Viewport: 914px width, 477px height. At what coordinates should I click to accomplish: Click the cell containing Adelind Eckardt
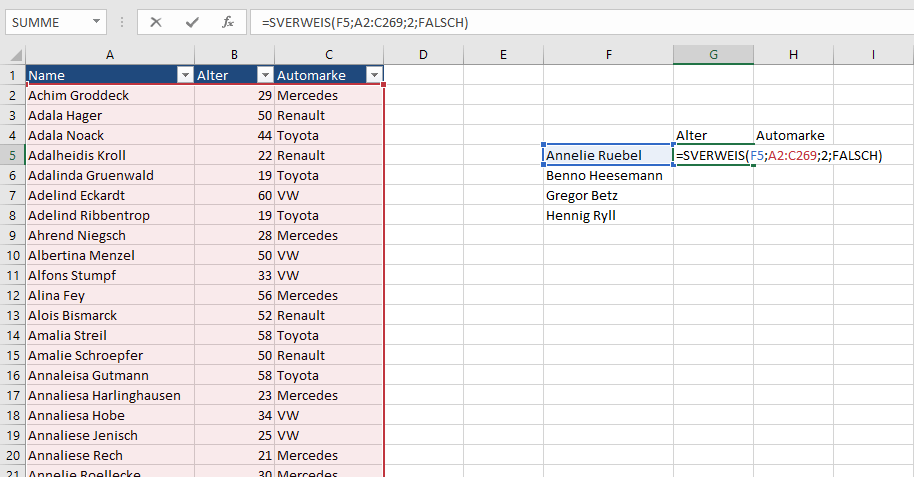pos(110,195)
